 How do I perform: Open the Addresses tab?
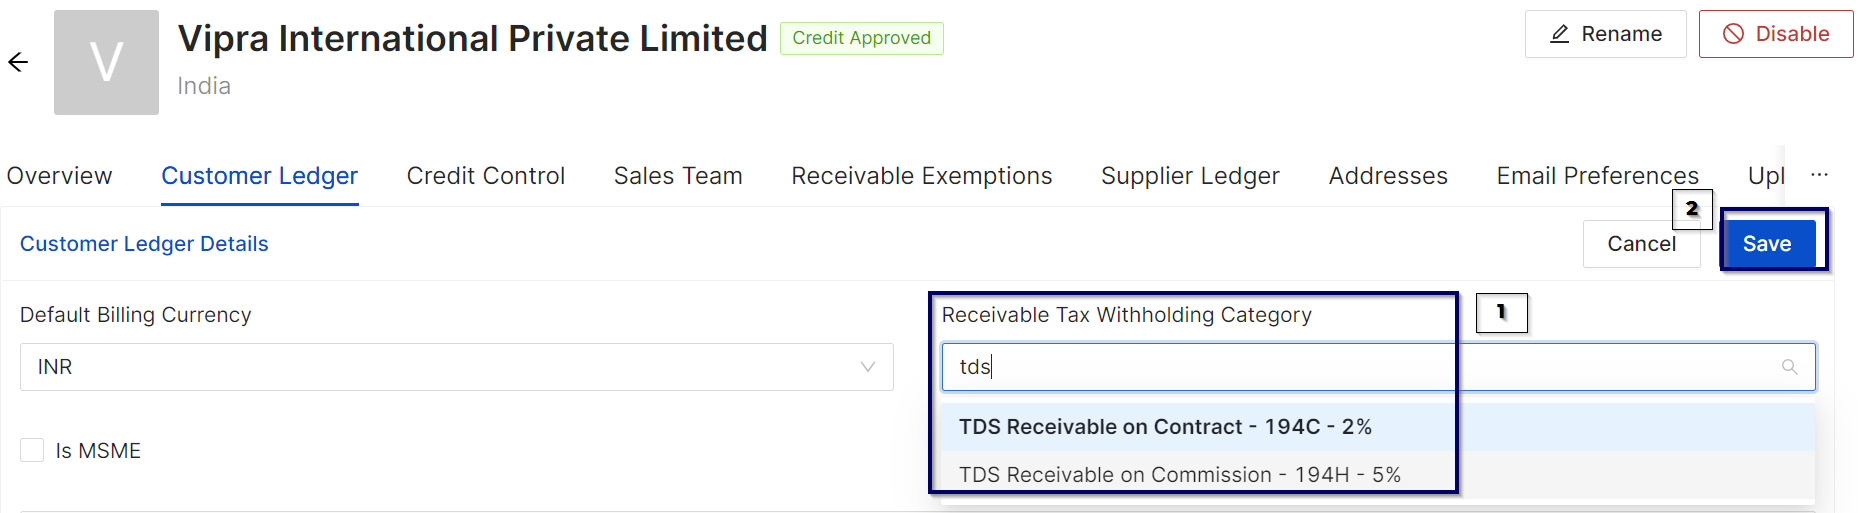tap(1388, 176)
